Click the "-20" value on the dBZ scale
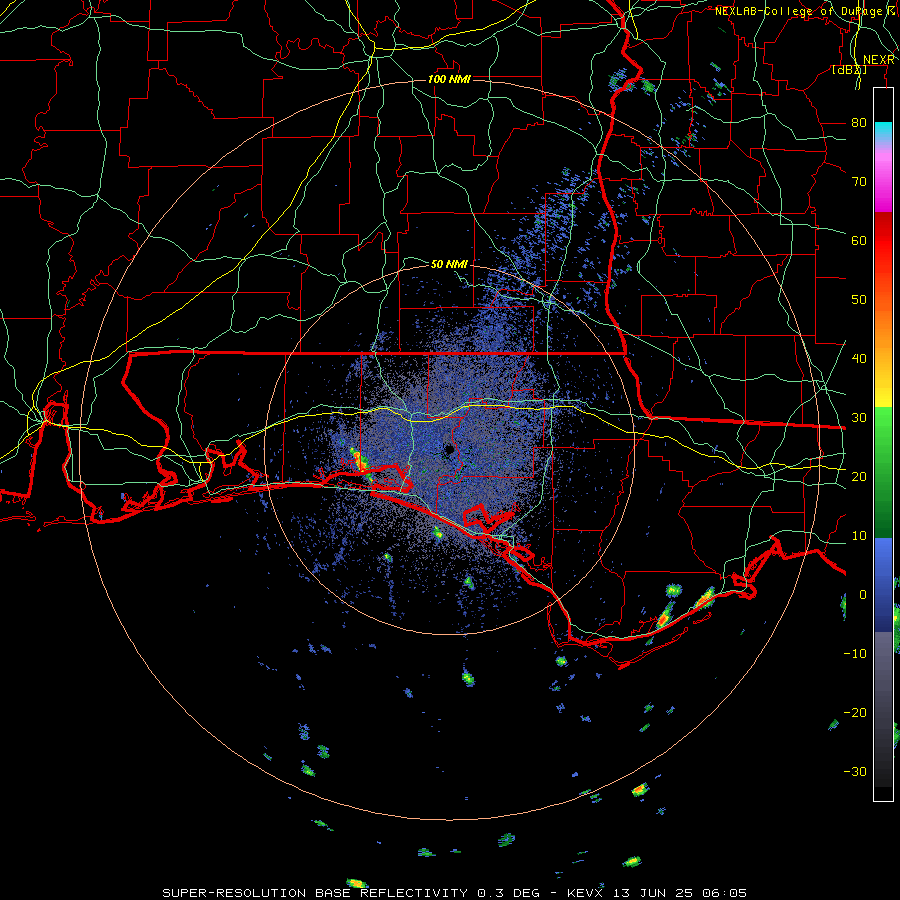Screen dimensions: 900x900 (855, 712)
